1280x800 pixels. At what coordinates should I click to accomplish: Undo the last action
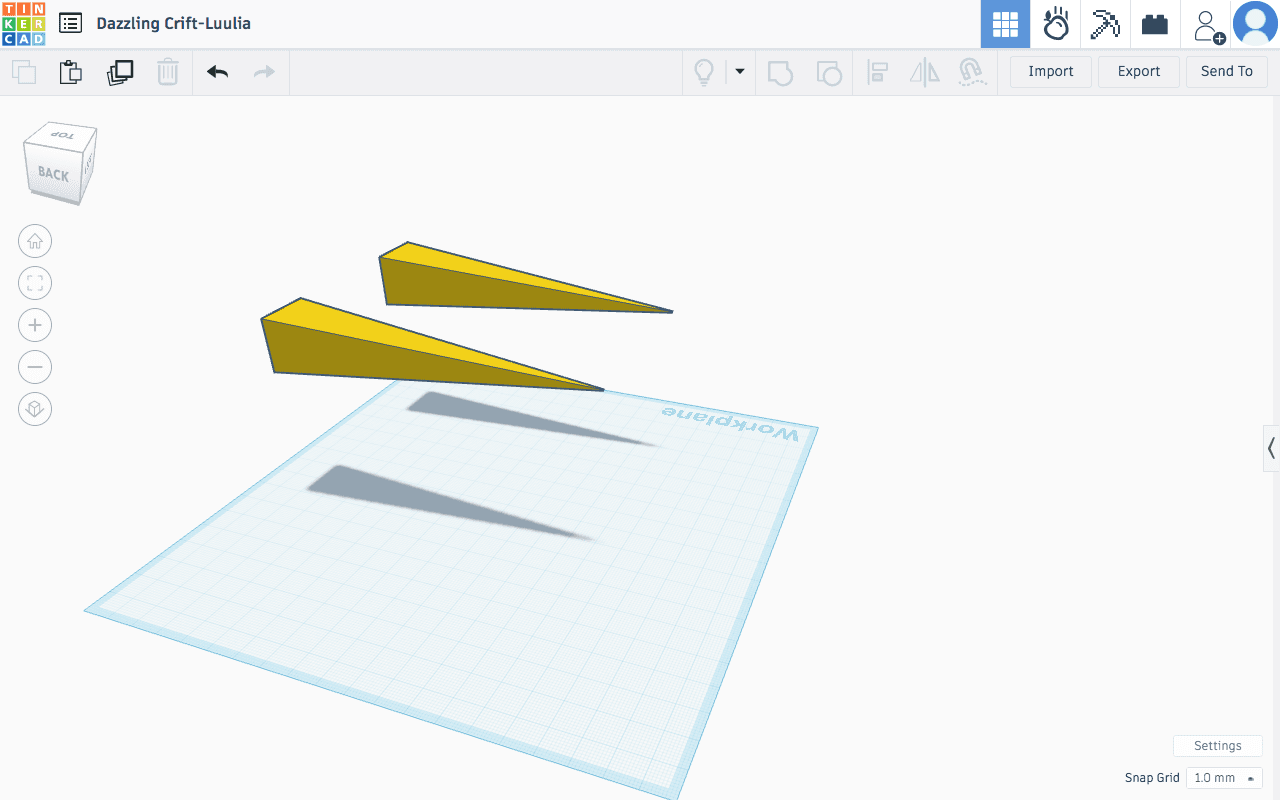pyautogui.click(x=217, y=72)
